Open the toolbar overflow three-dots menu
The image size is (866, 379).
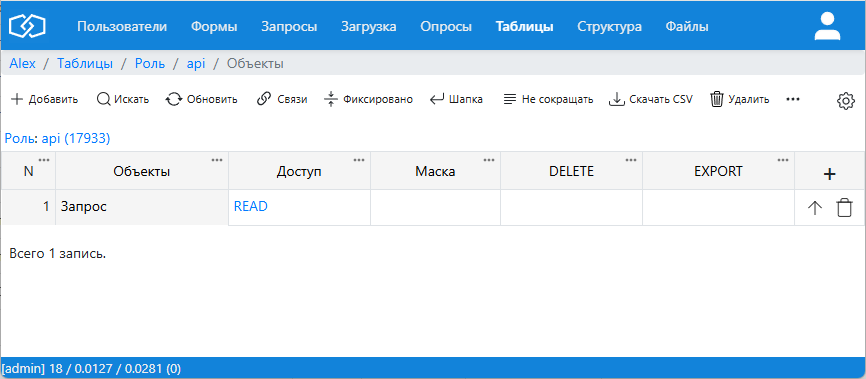pos(793,99)
